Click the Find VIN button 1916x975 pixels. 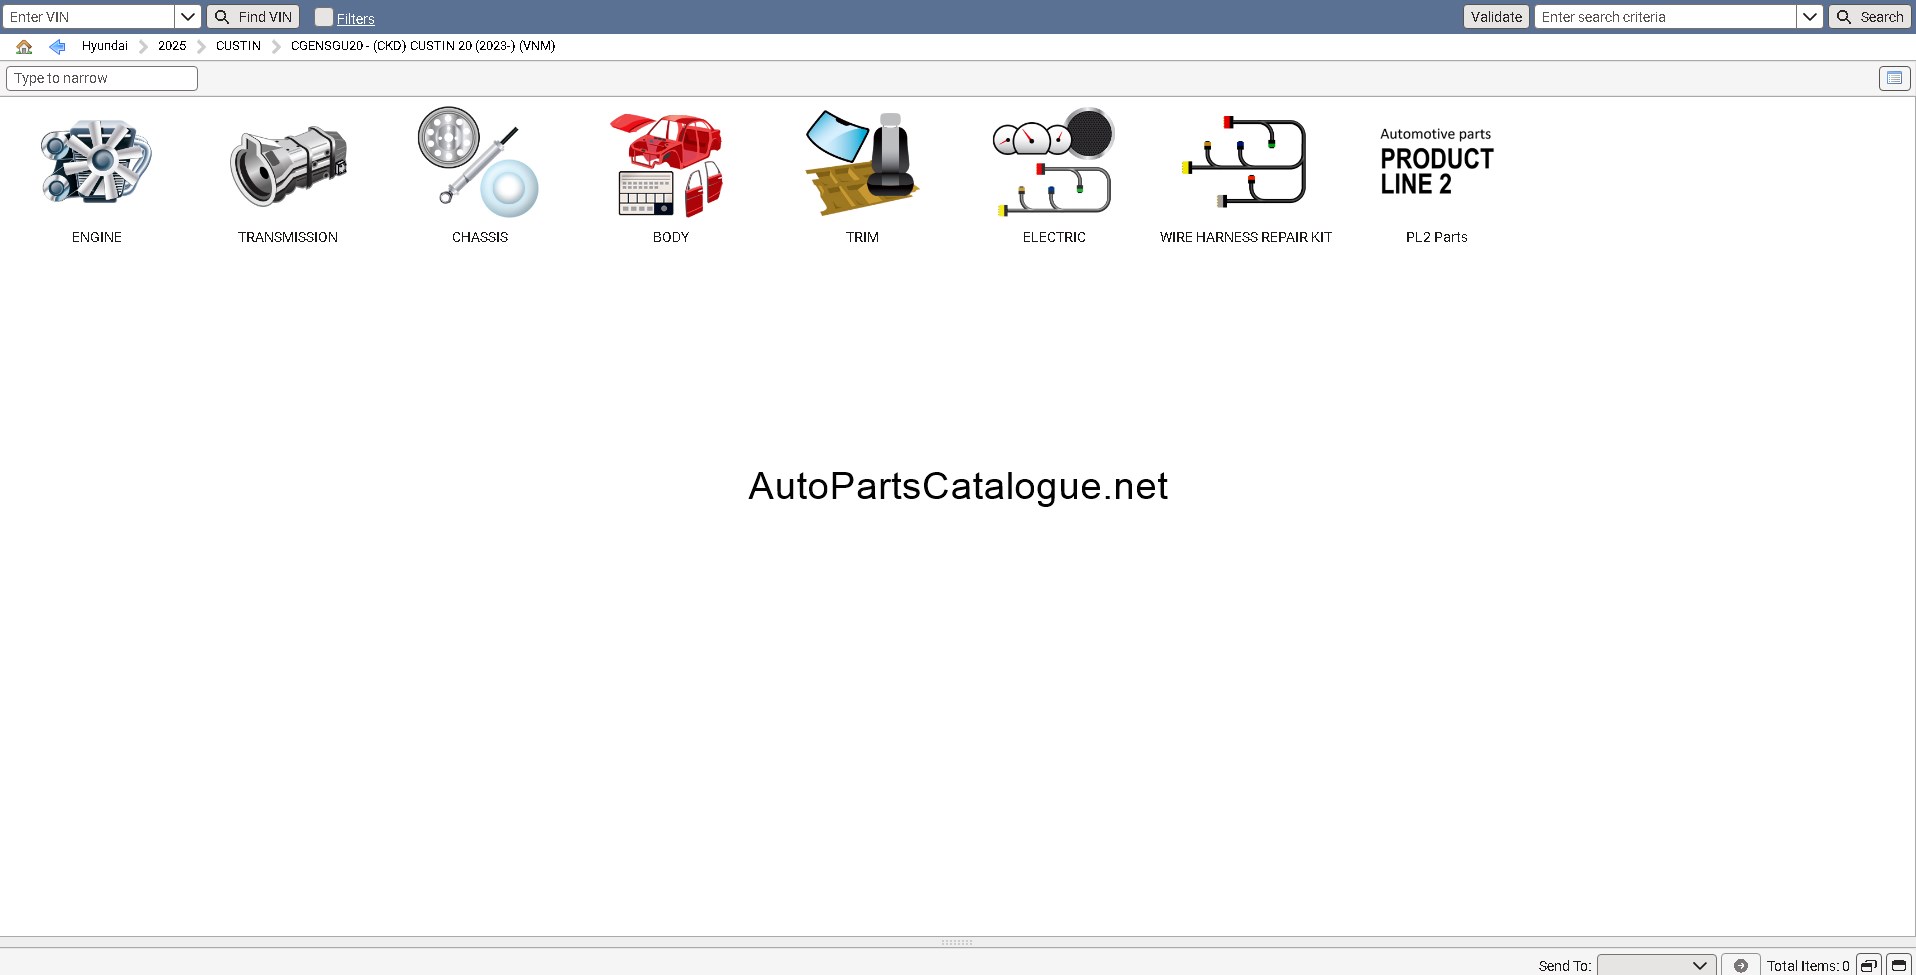pos(253,17)
